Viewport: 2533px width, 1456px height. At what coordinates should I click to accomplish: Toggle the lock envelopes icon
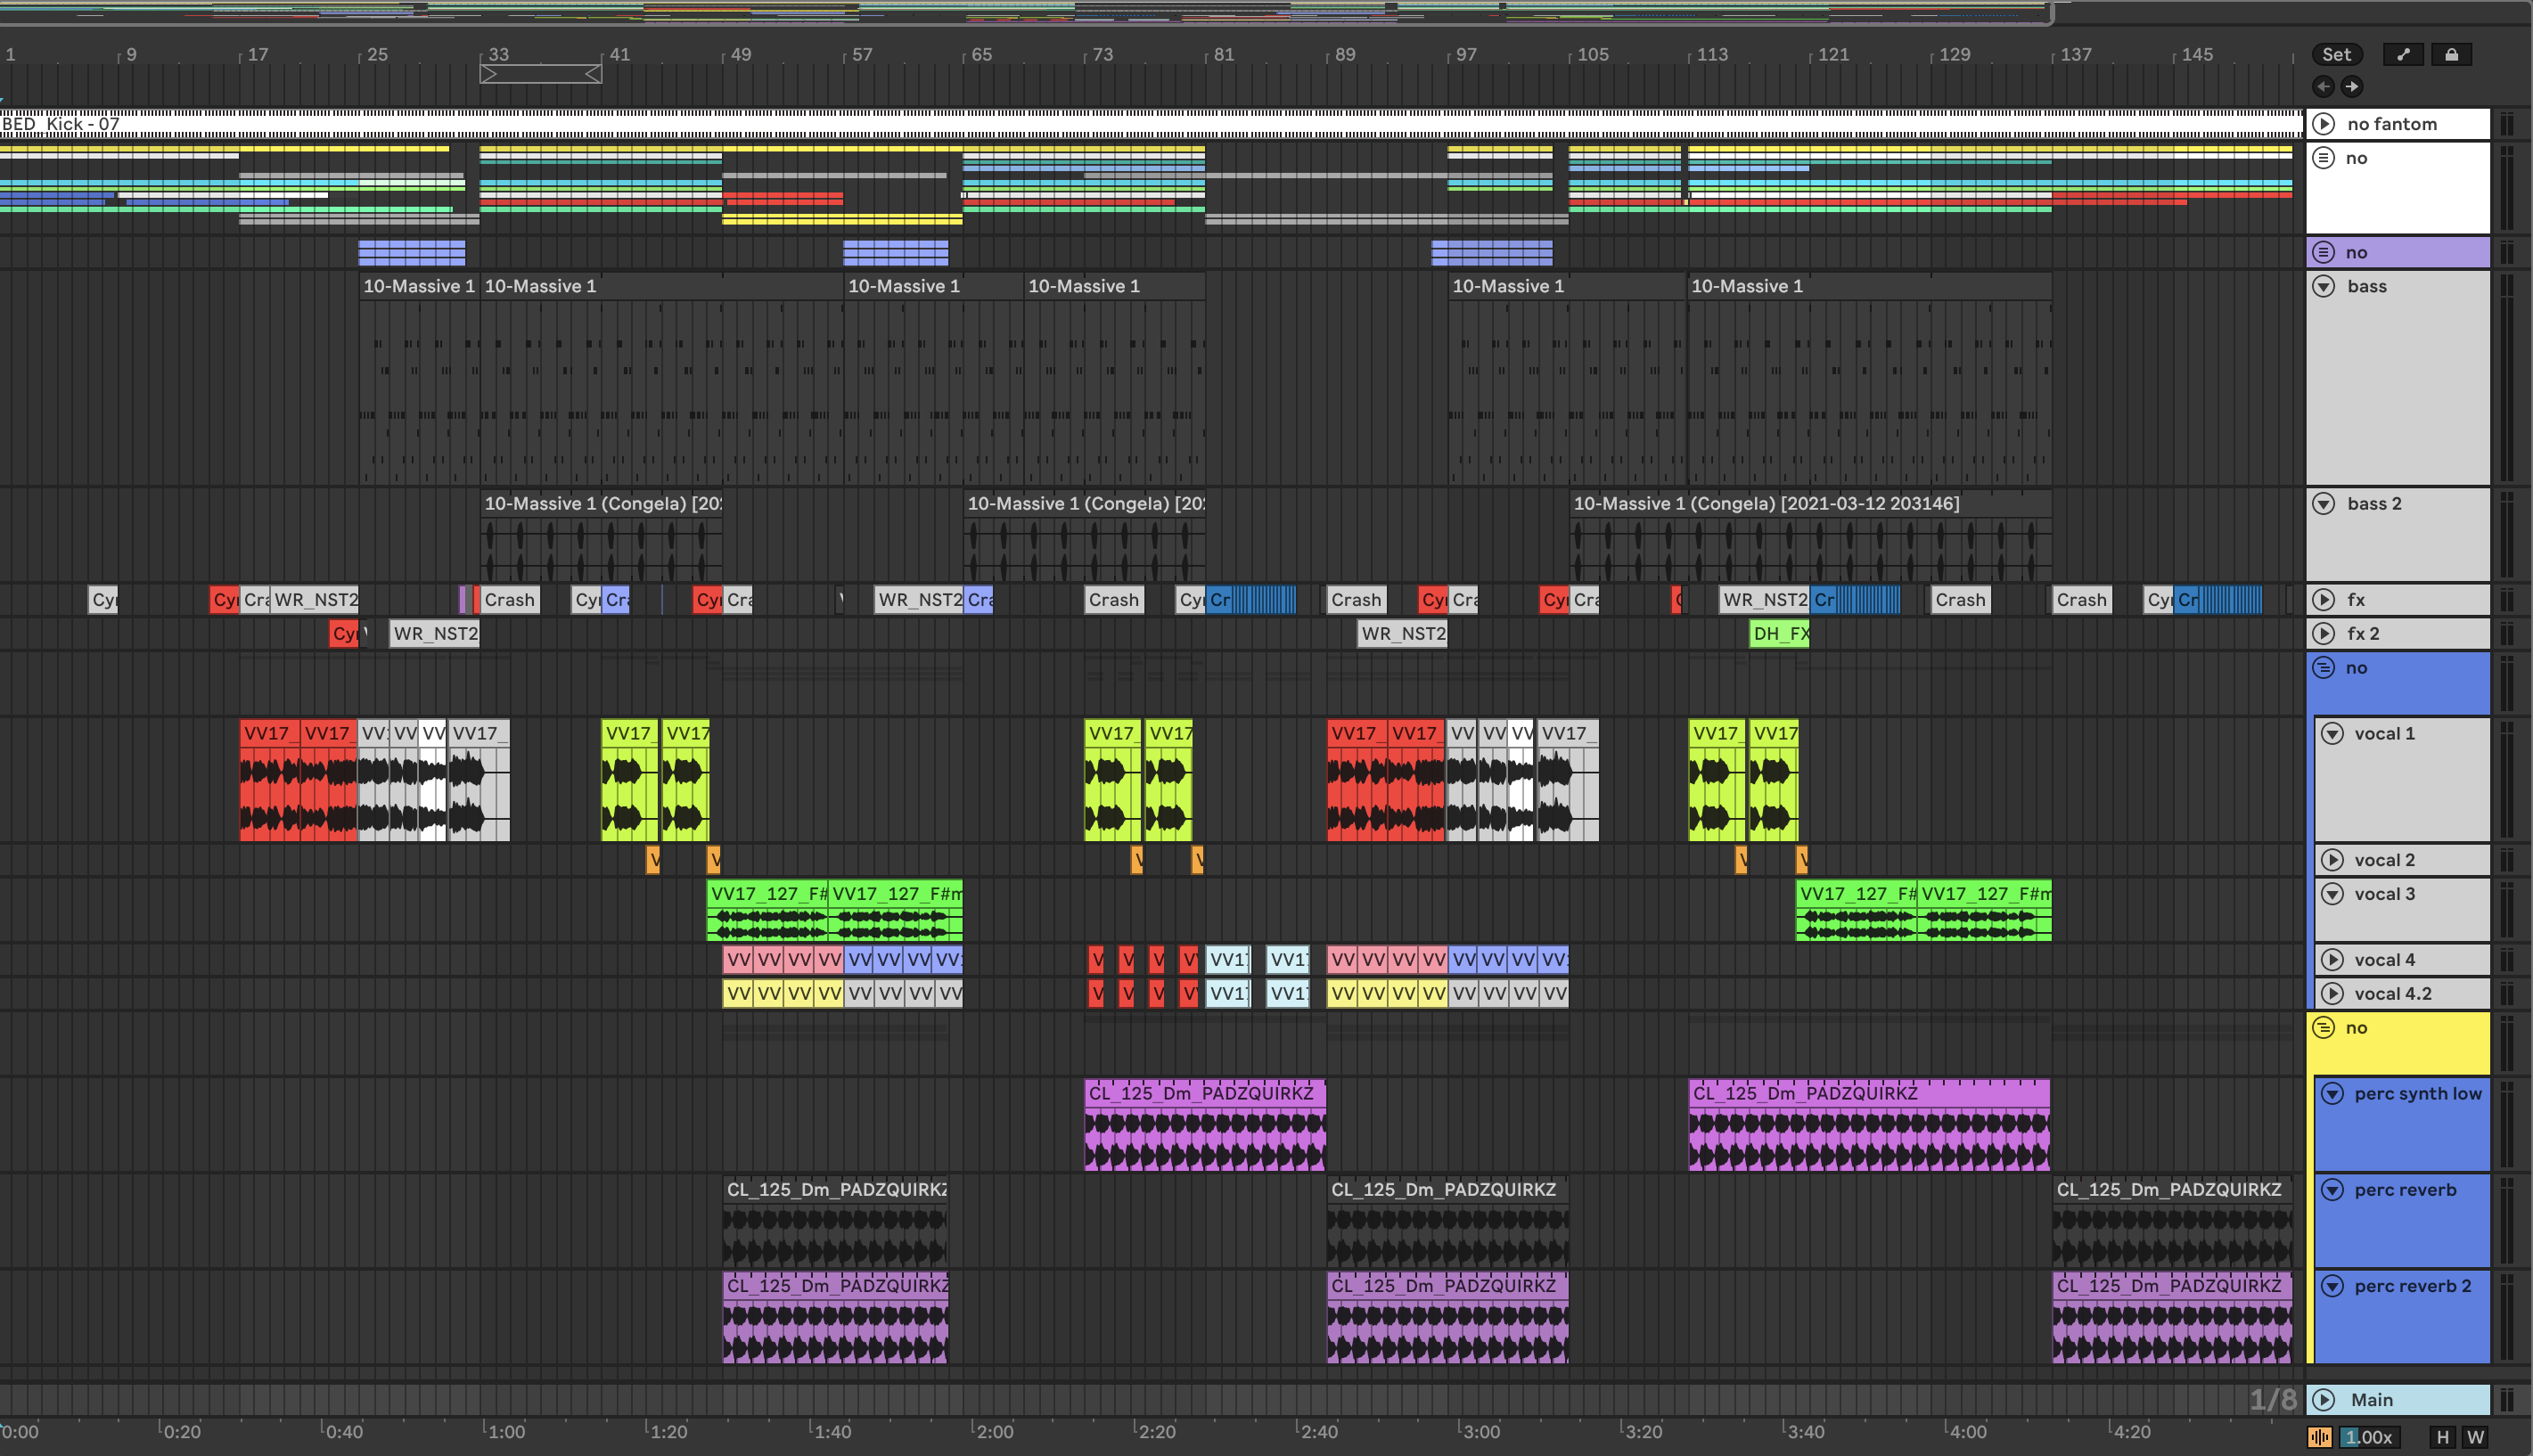(x=2451, y=55)
